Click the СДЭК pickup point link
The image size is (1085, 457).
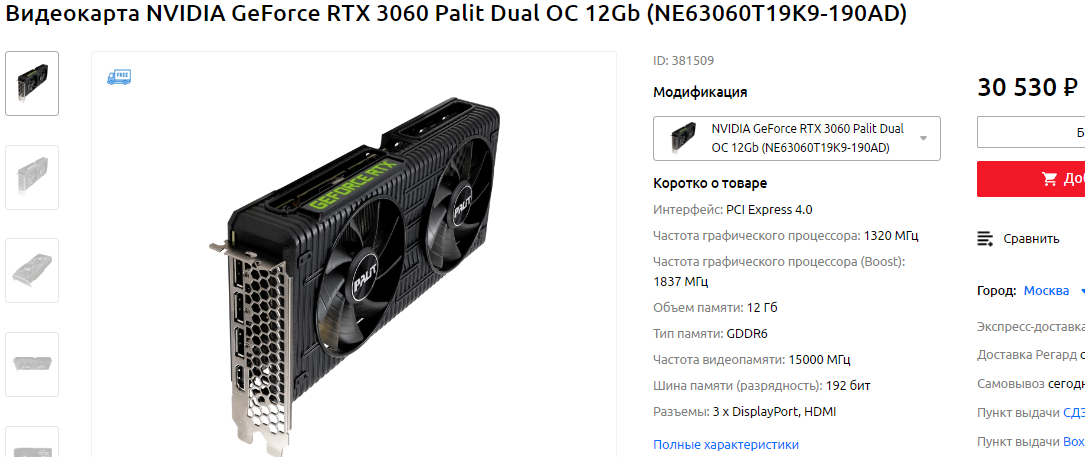click(1074, 413)
